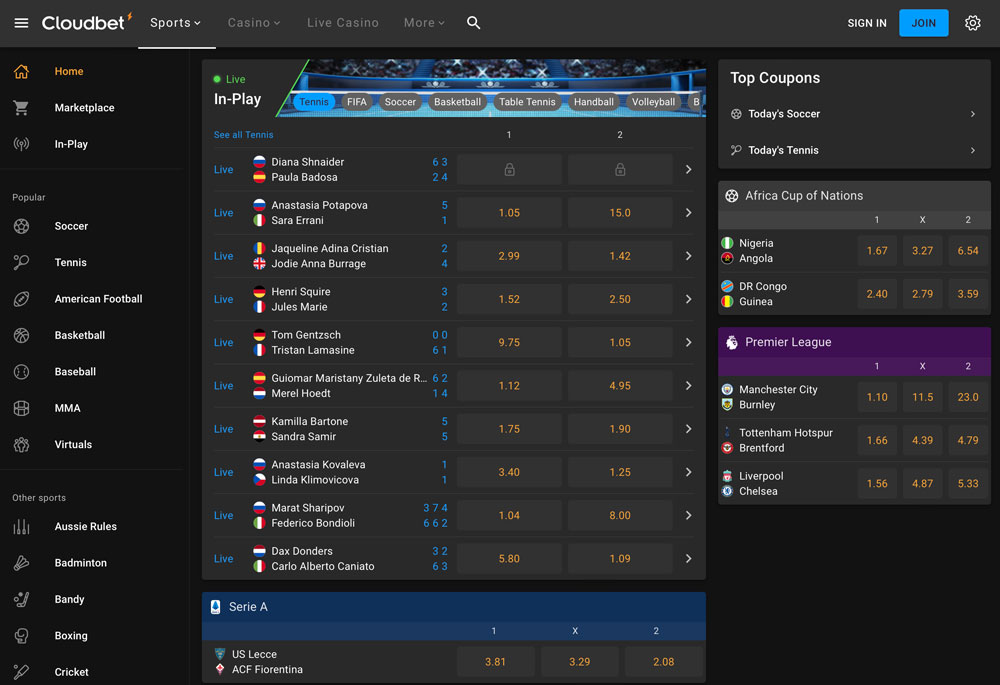The height and width of the screenshot is (685, 1000).
Task: Click locked odds 2 for Paula Badosa
Action: pyautogui.click(x=620, y=170)
